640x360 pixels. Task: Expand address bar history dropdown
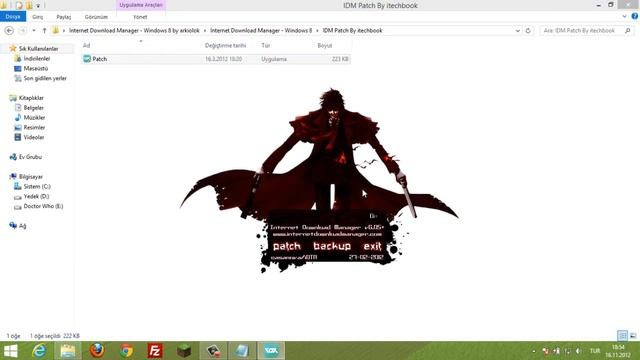tap(518, 31)
